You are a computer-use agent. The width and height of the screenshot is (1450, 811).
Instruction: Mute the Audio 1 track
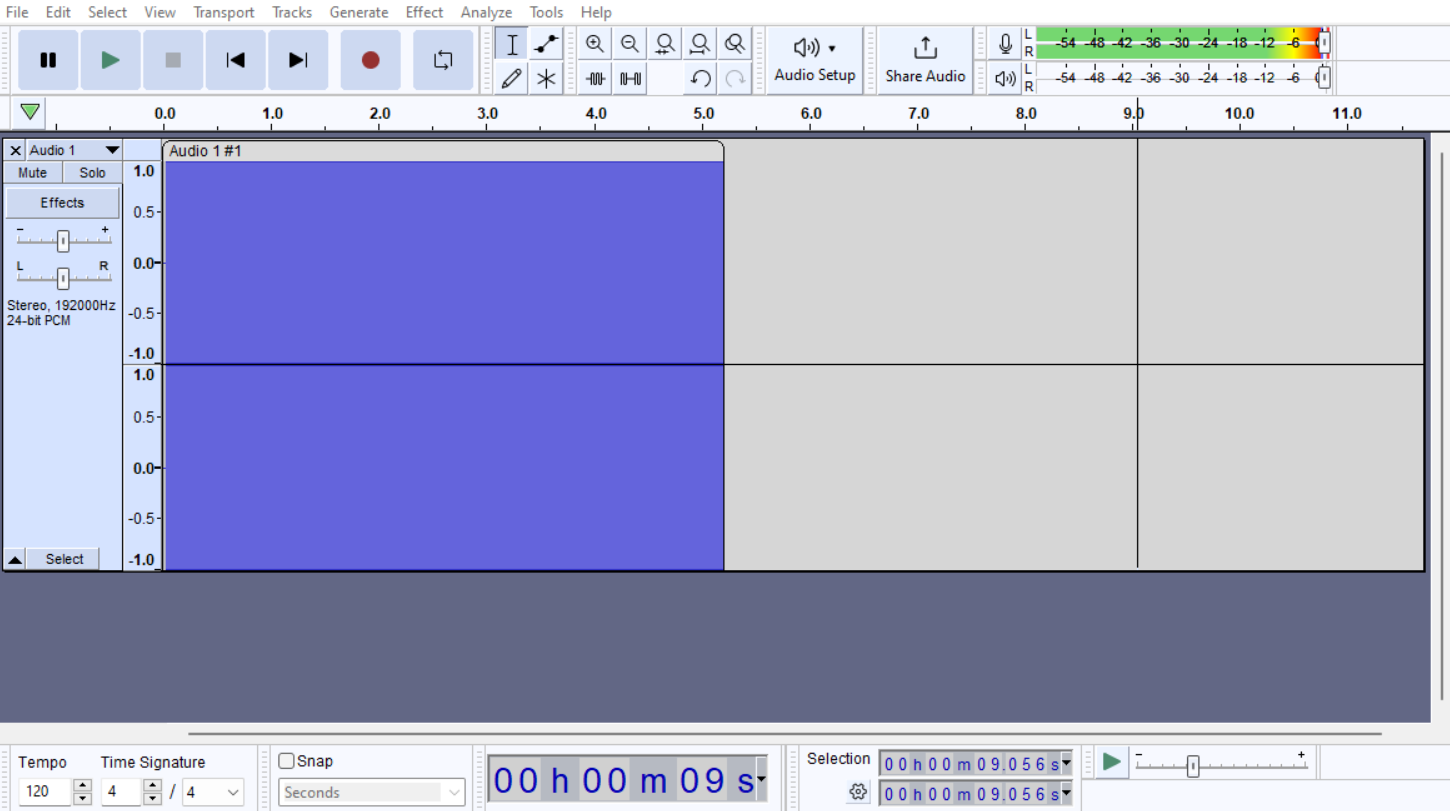coord(32,173)
